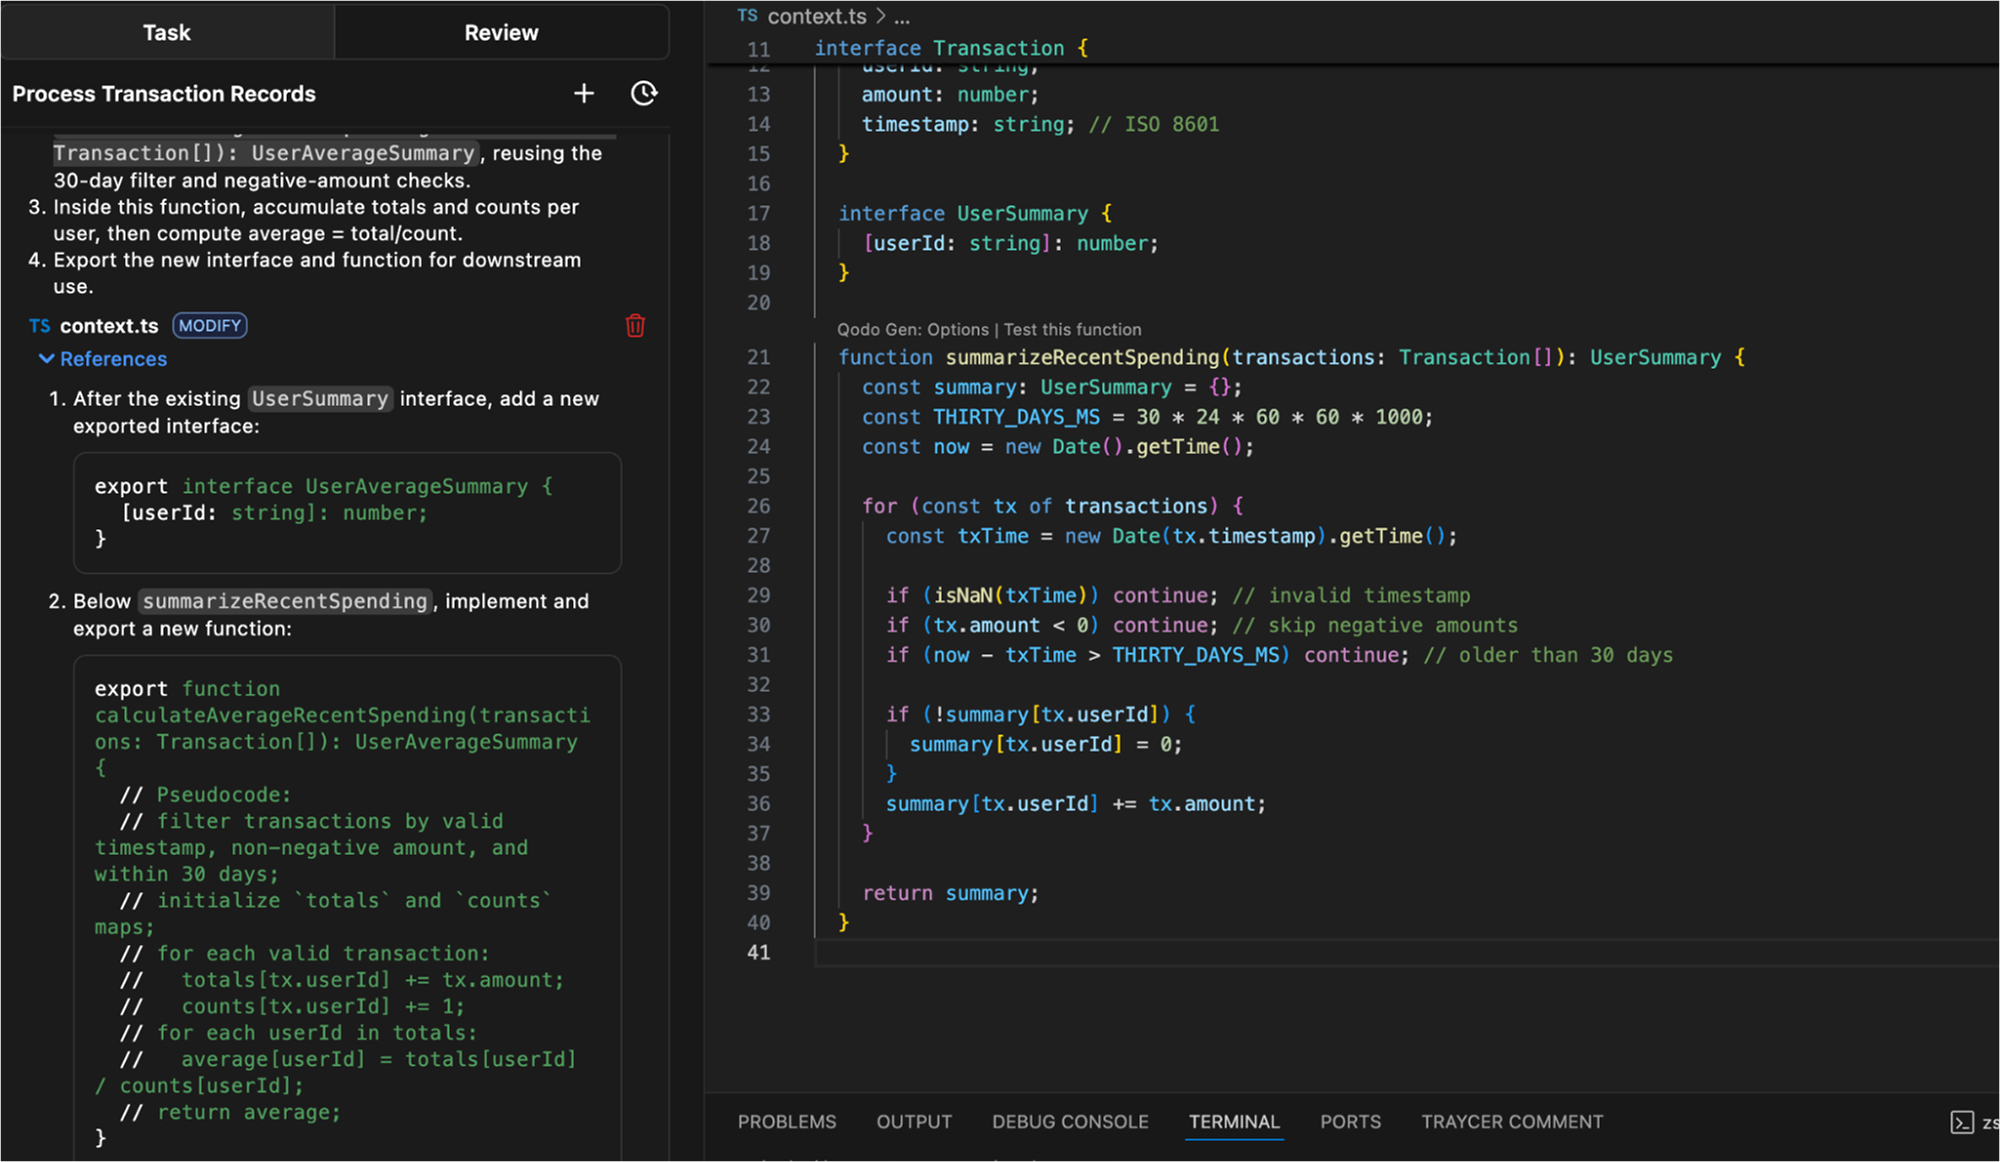This screenshot has width=2000, height=1162.
Task: Open the DEBUG CONSOLE tab
Action: click(x=1070, y=1122)
